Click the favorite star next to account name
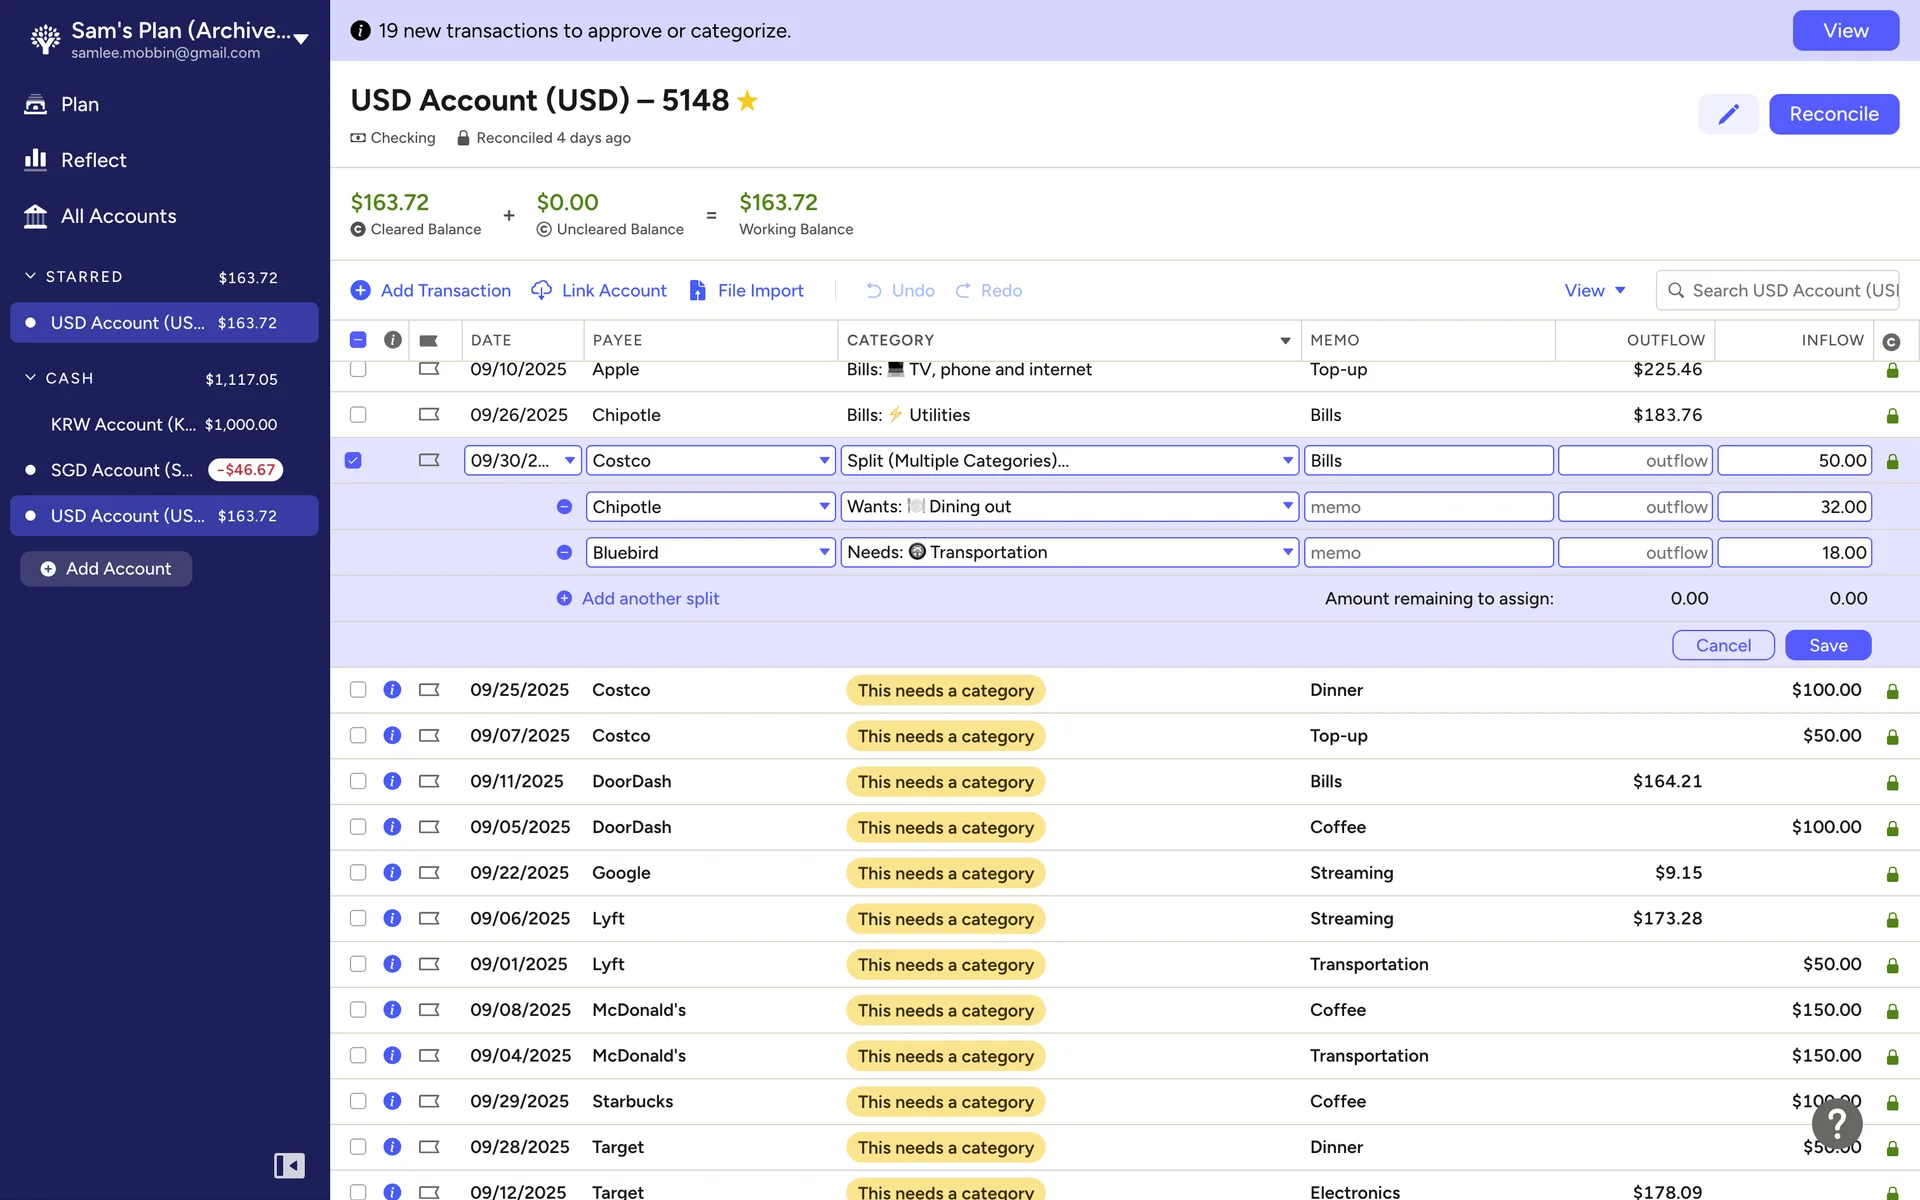Screen dimensions: 1920x1200 coord(747,101)
